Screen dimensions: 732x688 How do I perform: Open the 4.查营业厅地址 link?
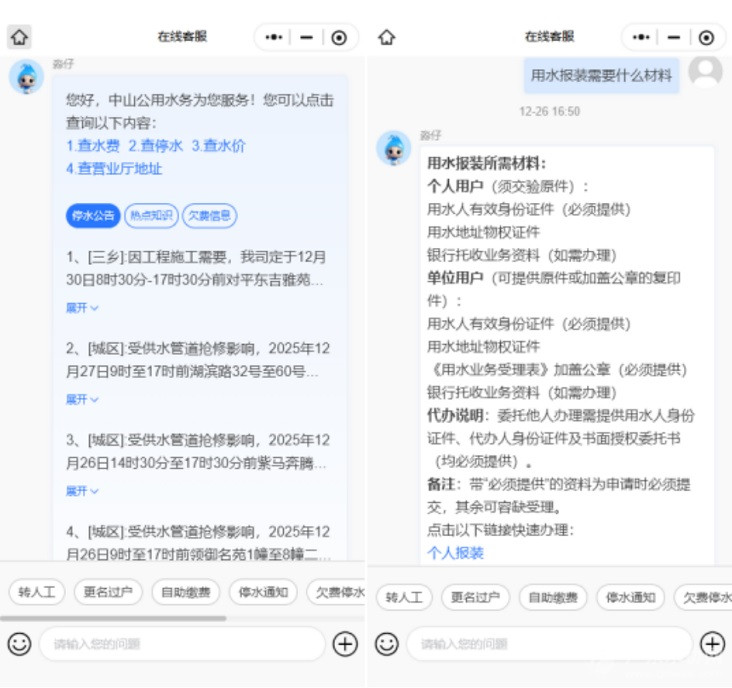[x=114, y=169]
